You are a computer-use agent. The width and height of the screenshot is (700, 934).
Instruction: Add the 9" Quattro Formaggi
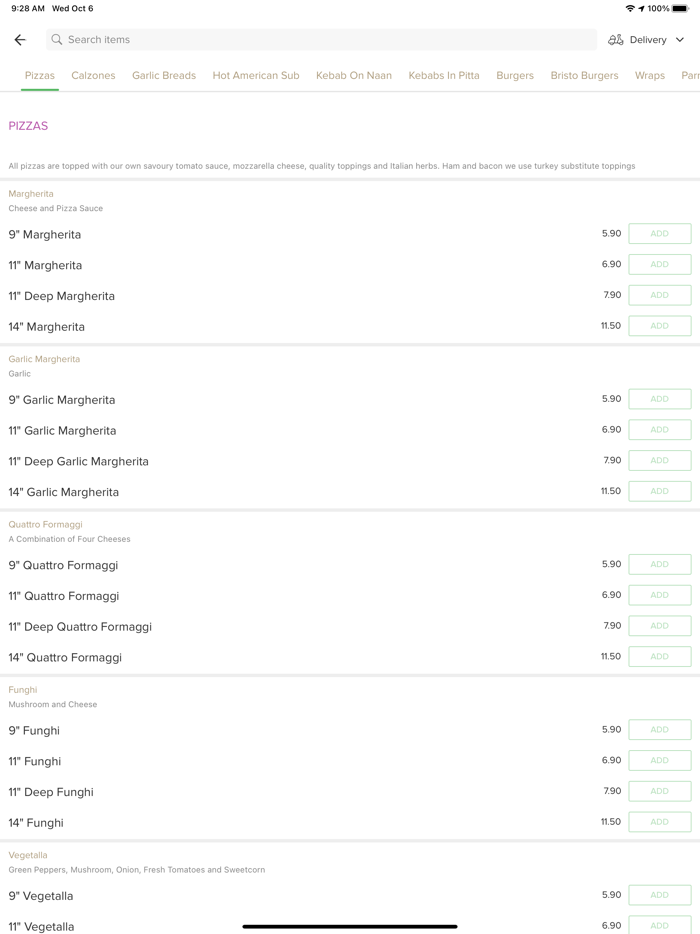[x=659, y=565]
